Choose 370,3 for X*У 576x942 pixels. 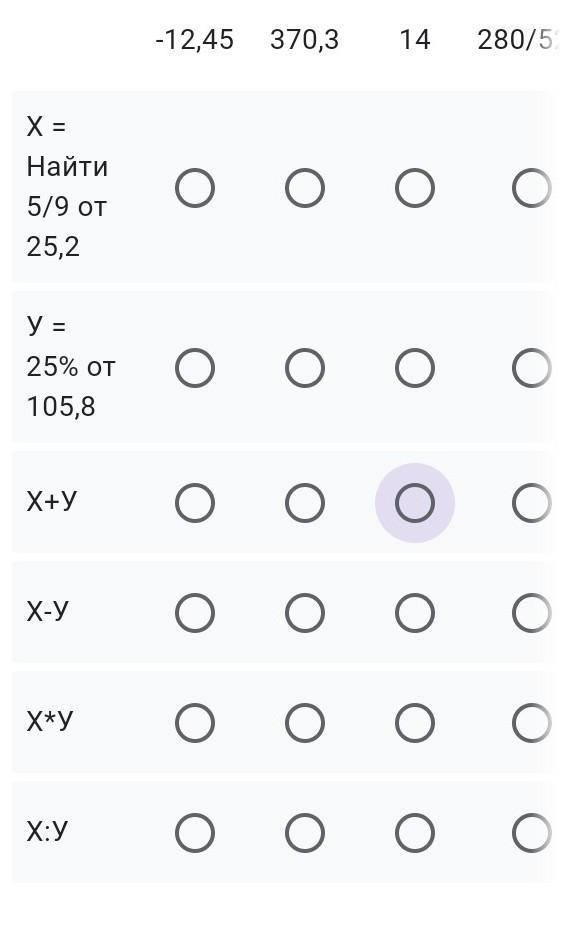[x=305, y=723]
